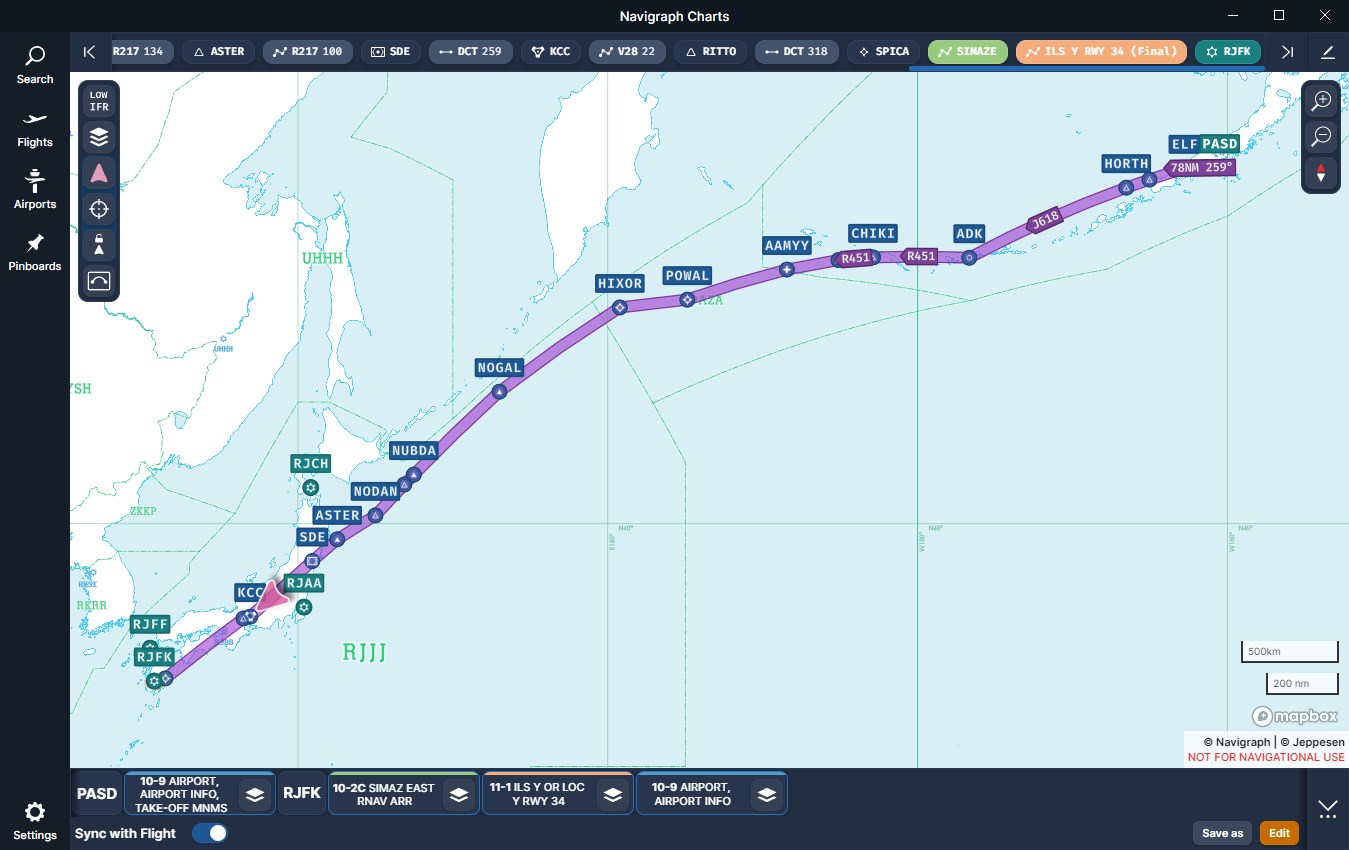This screenshot has height=850, width=1349.
Task: Zoom in with the magnifier plus icon
Action: pyautogui.click(x=1321, y=100)
